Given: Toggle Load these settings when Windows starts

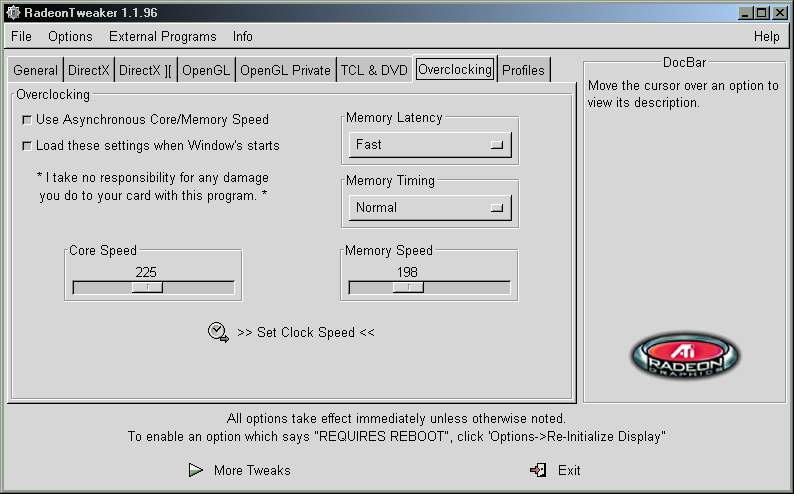Looking at the screenshot, I should pos(27,146).
